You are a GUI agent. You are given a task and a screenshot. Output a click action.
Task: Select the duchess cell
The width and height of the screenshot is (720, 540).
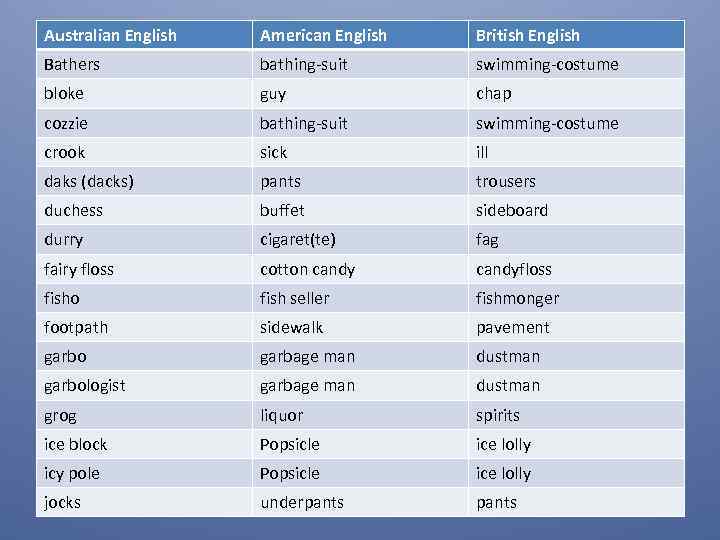73,210
